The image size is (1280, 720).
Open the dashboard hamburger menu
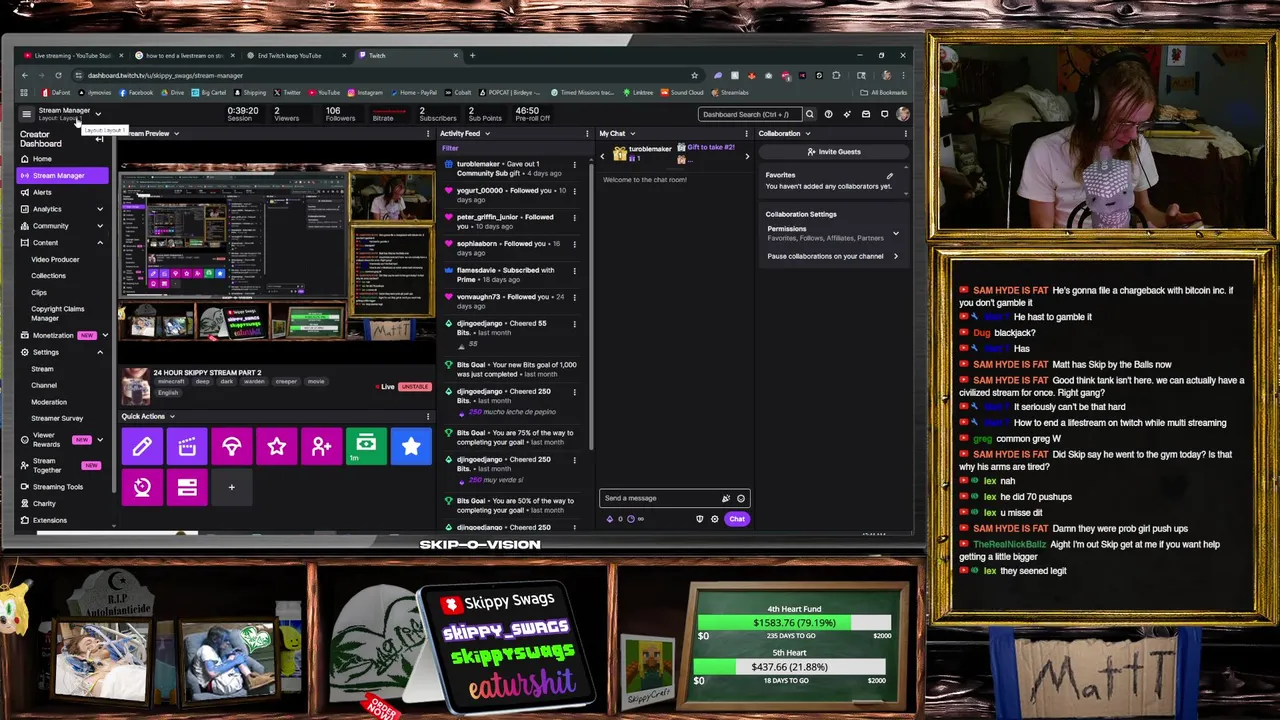point(27,114)
